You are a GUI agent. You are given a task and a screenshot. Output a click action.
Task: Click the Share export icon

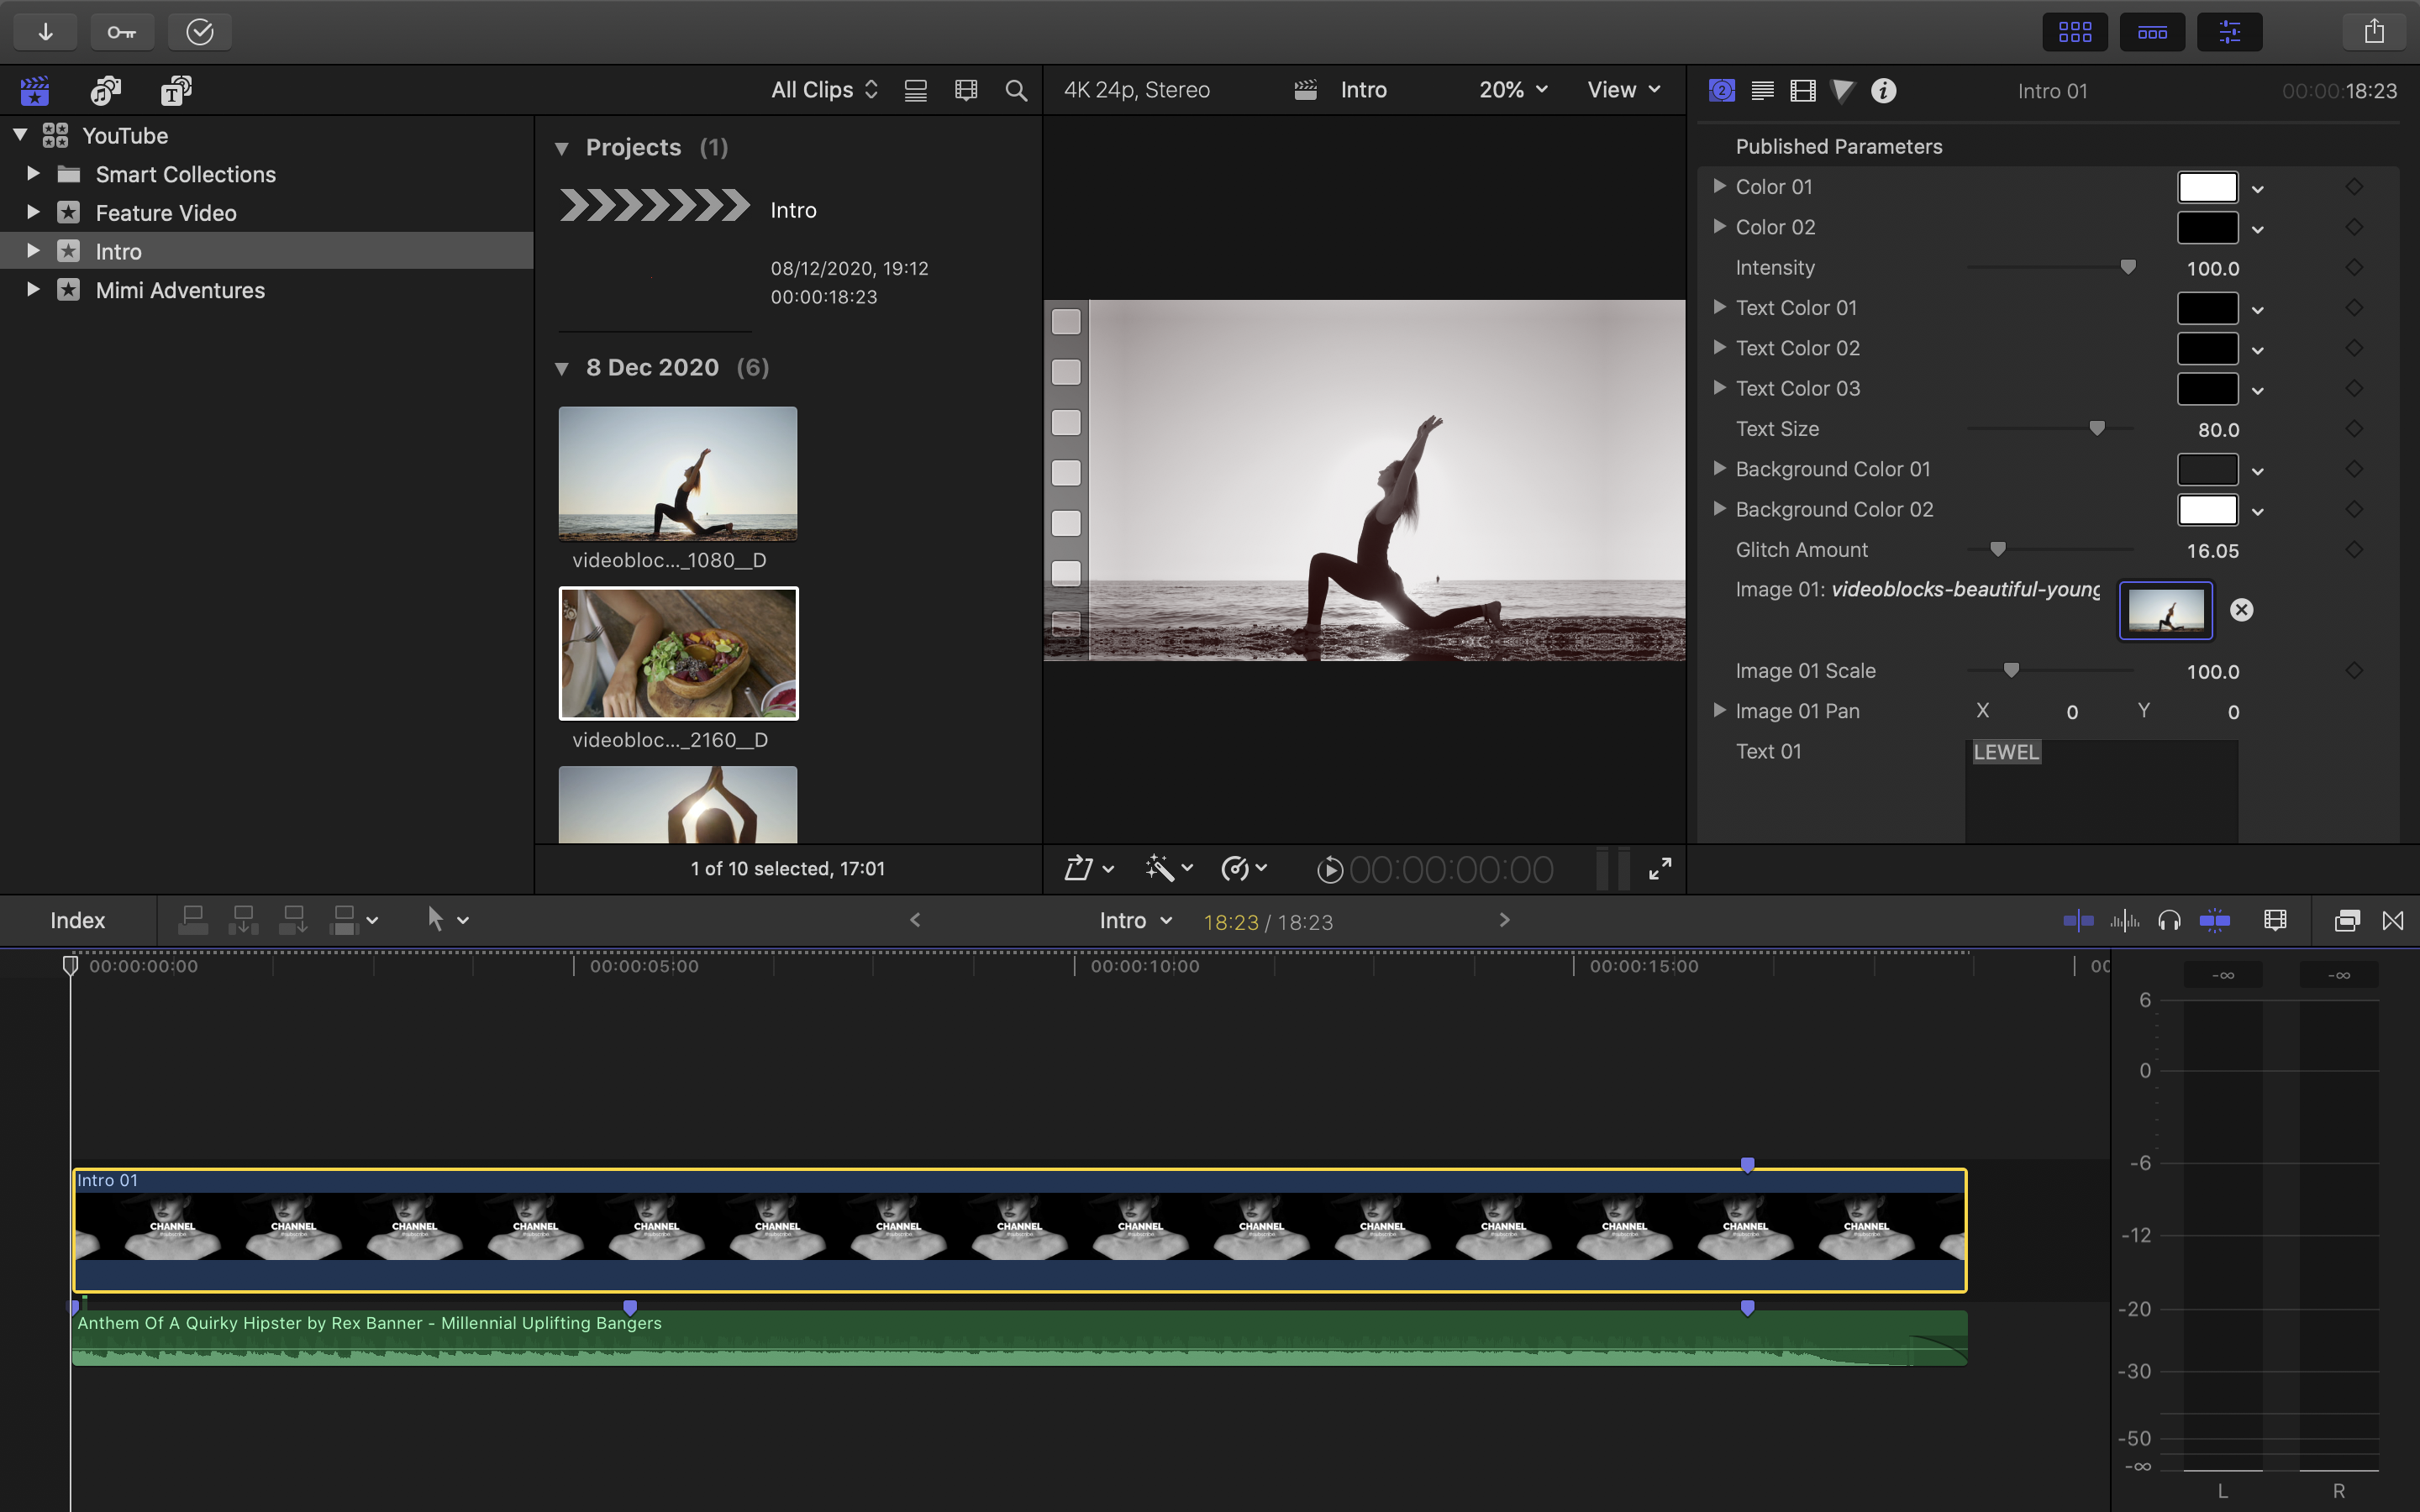tap(2374, 32)
